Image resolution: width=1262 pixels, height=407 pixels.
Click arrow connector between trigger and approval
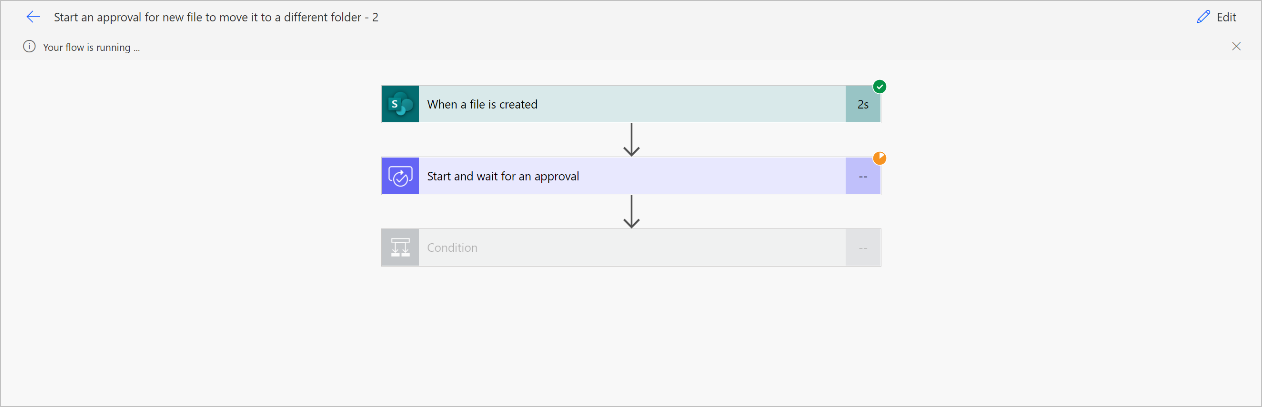tap(631, 140)
